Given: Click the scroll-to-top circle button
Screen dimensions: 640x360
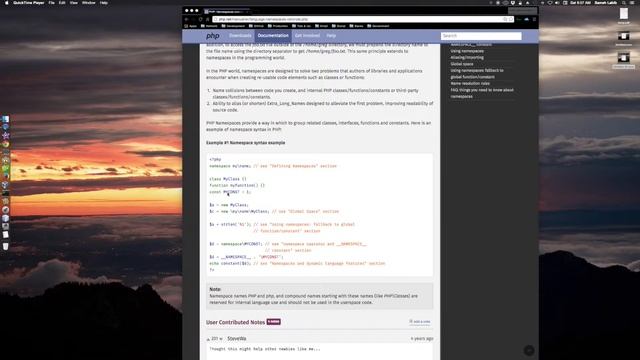Looking at the screenshot, I should [x=529, y=350].
